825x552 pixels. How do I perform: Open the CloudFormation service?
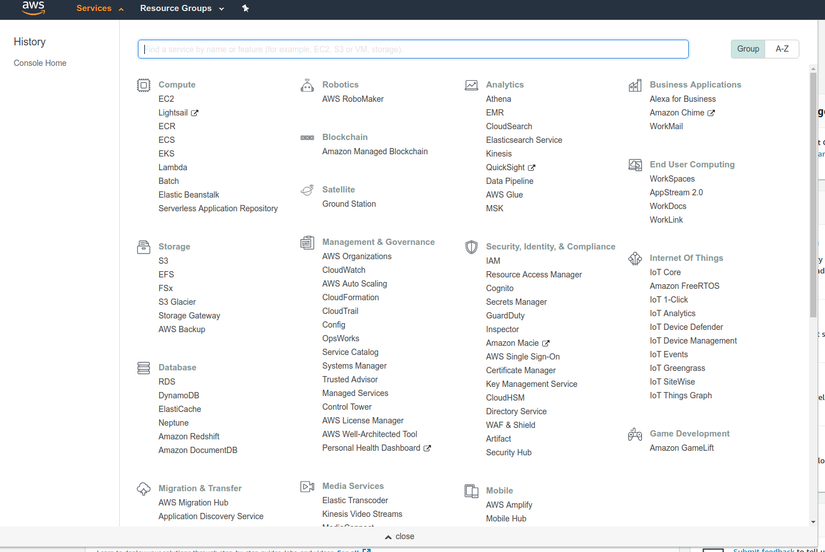point(350,297)
